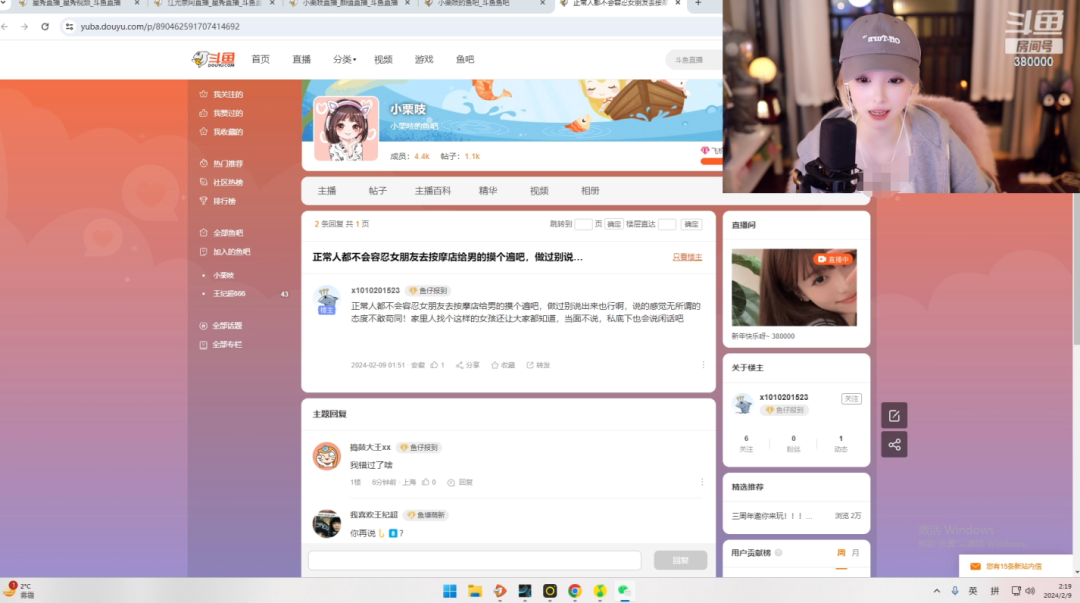Click 楼层直达 floor number input box
1080x603 pixels.
[667, 224]
